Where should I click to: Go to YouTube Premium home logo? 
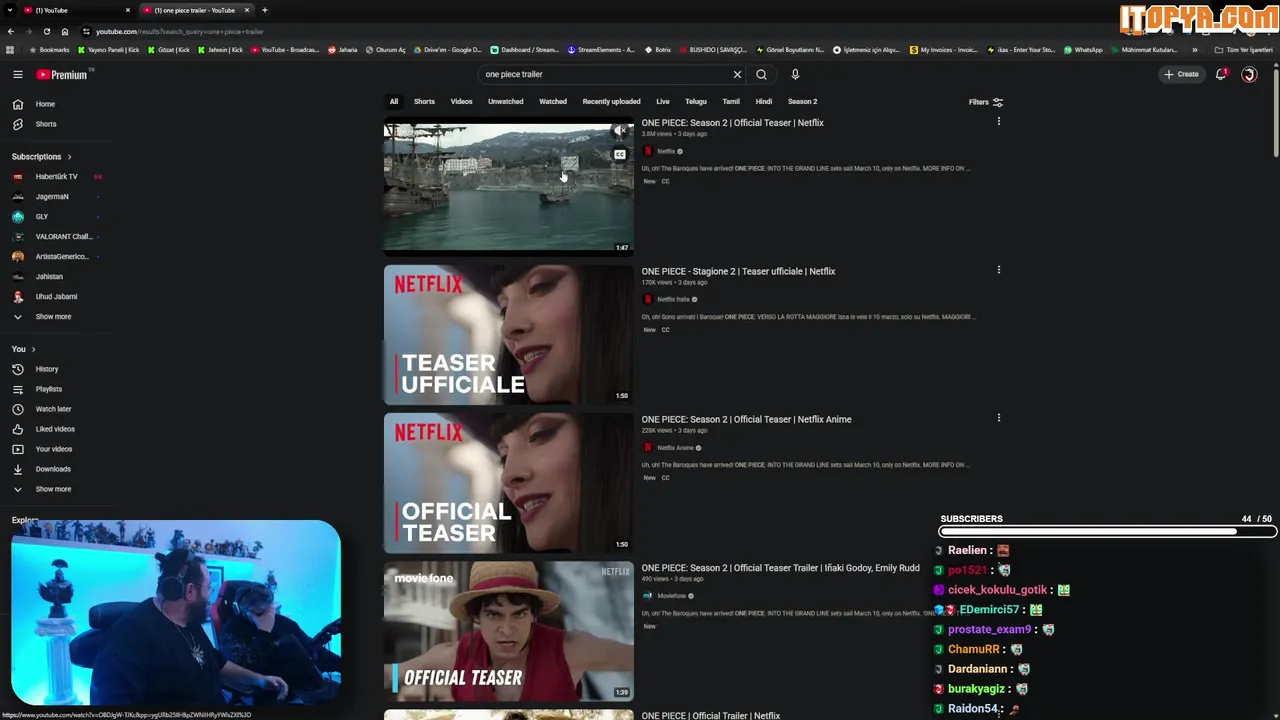pos(62,75)
